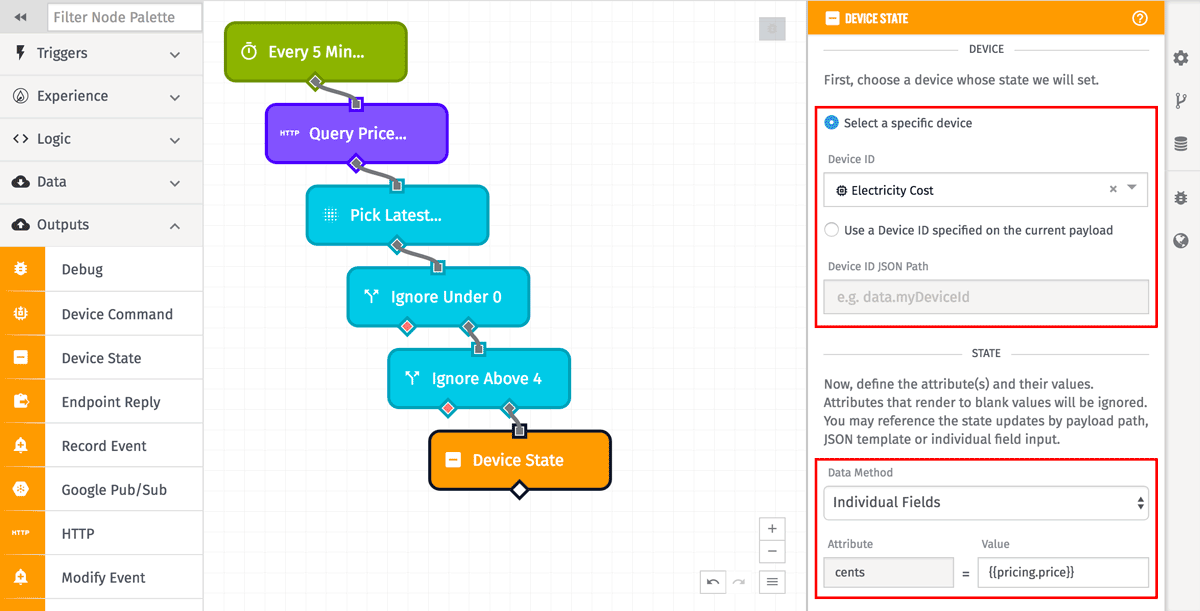Click the Modify Event palette icon
Viewport: 1200px width, 611px height.
click(x=21, y=577)
